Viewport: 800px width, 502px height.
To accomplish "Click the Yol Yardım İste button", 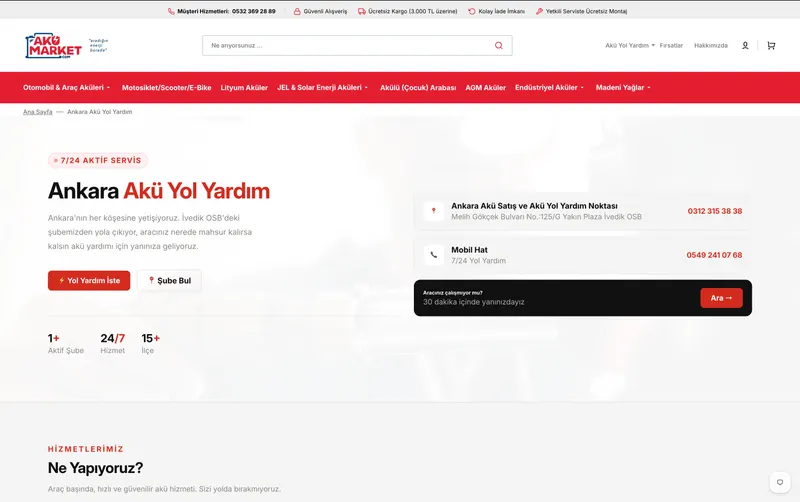I will tap(89, 281).
